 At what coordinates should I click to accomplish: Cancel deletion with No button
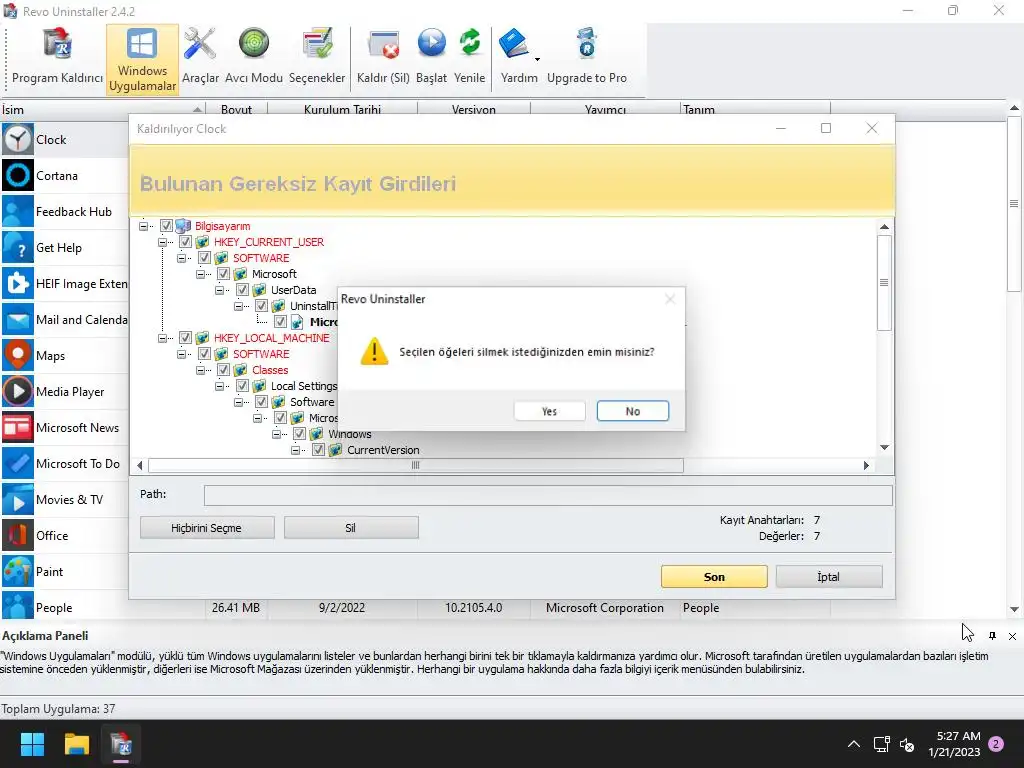pyautogui.click(x=632, y=411)
